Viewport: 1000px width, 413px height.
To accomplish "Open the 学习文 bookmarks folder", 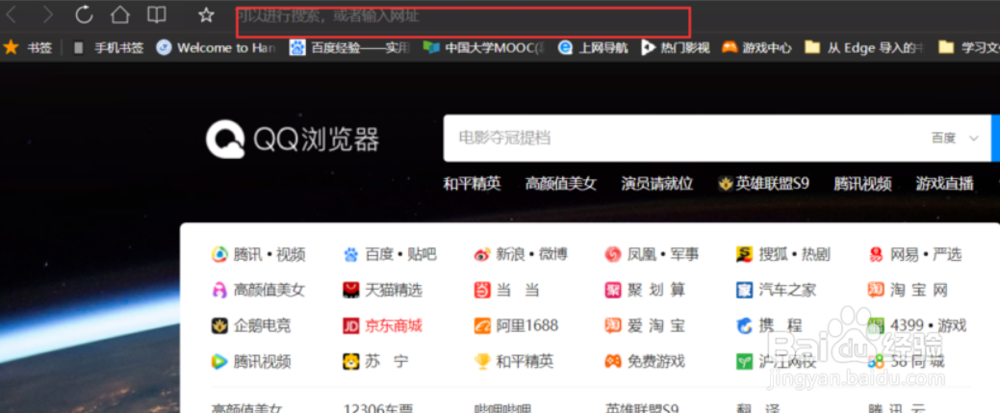I will tap(969, 48).
